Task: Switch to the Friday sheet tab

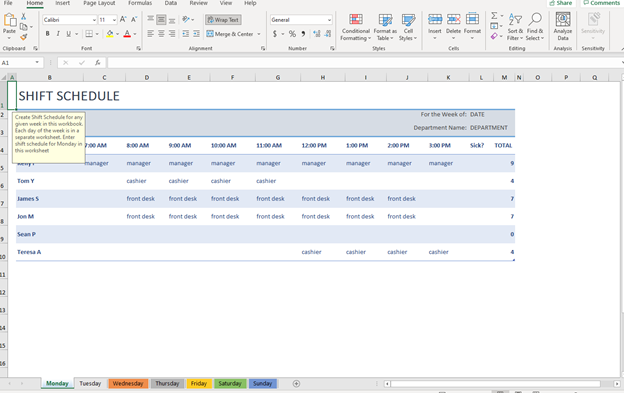Action: [199, 384]
